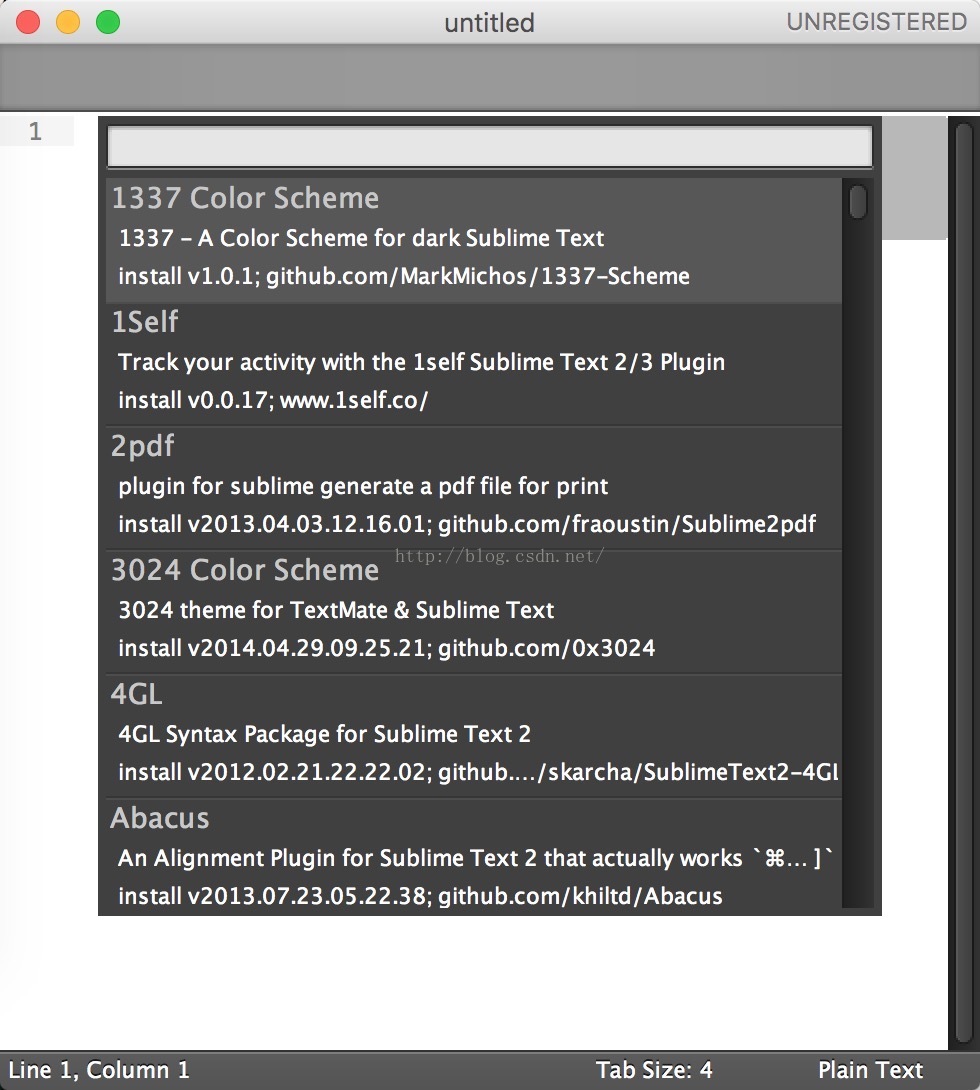This screenshot has width=980, height=1090.
Task: Choose the 4GL syntax package
Action: 473,736
